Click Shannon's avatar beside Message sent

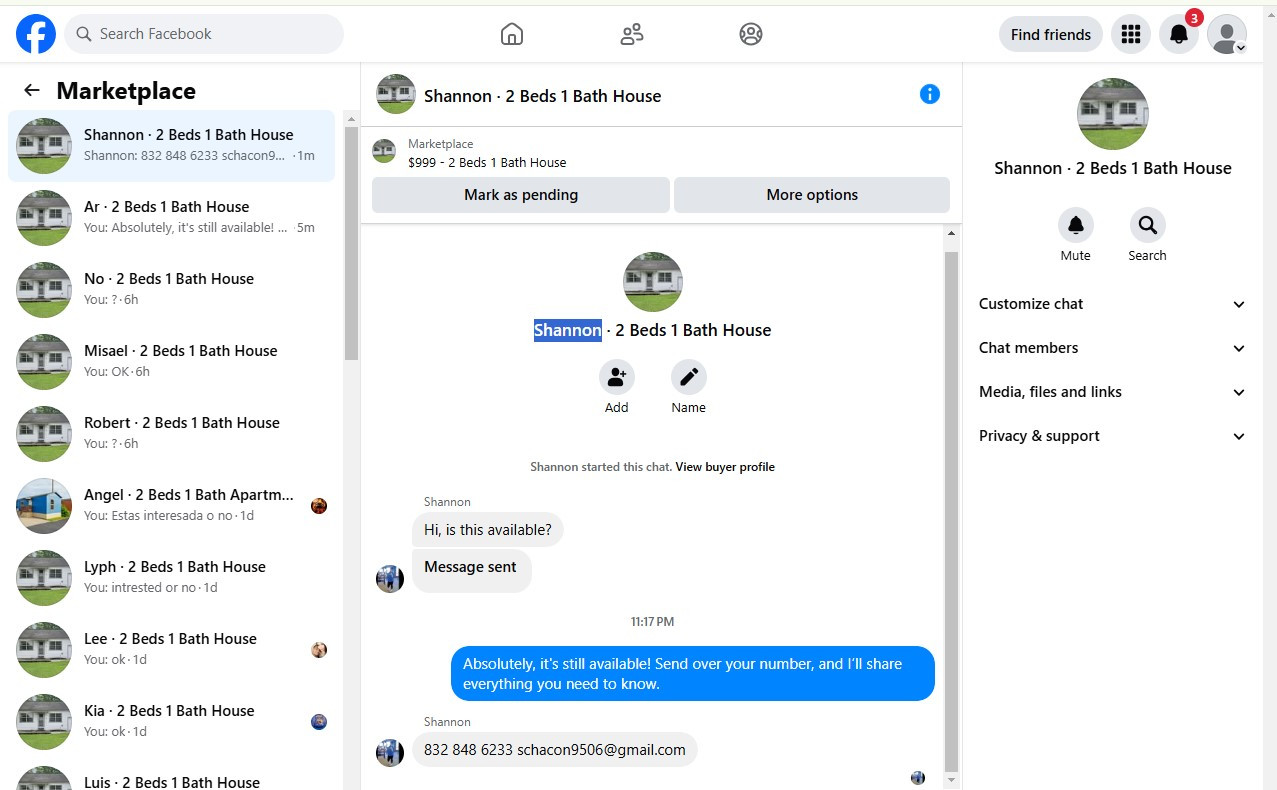point(390,578)
